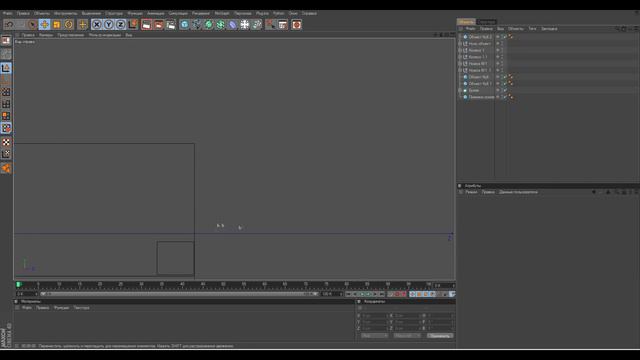640x360 pixels.
Task: Toggle the Z axis lock
Action: (x=120, y=24)
